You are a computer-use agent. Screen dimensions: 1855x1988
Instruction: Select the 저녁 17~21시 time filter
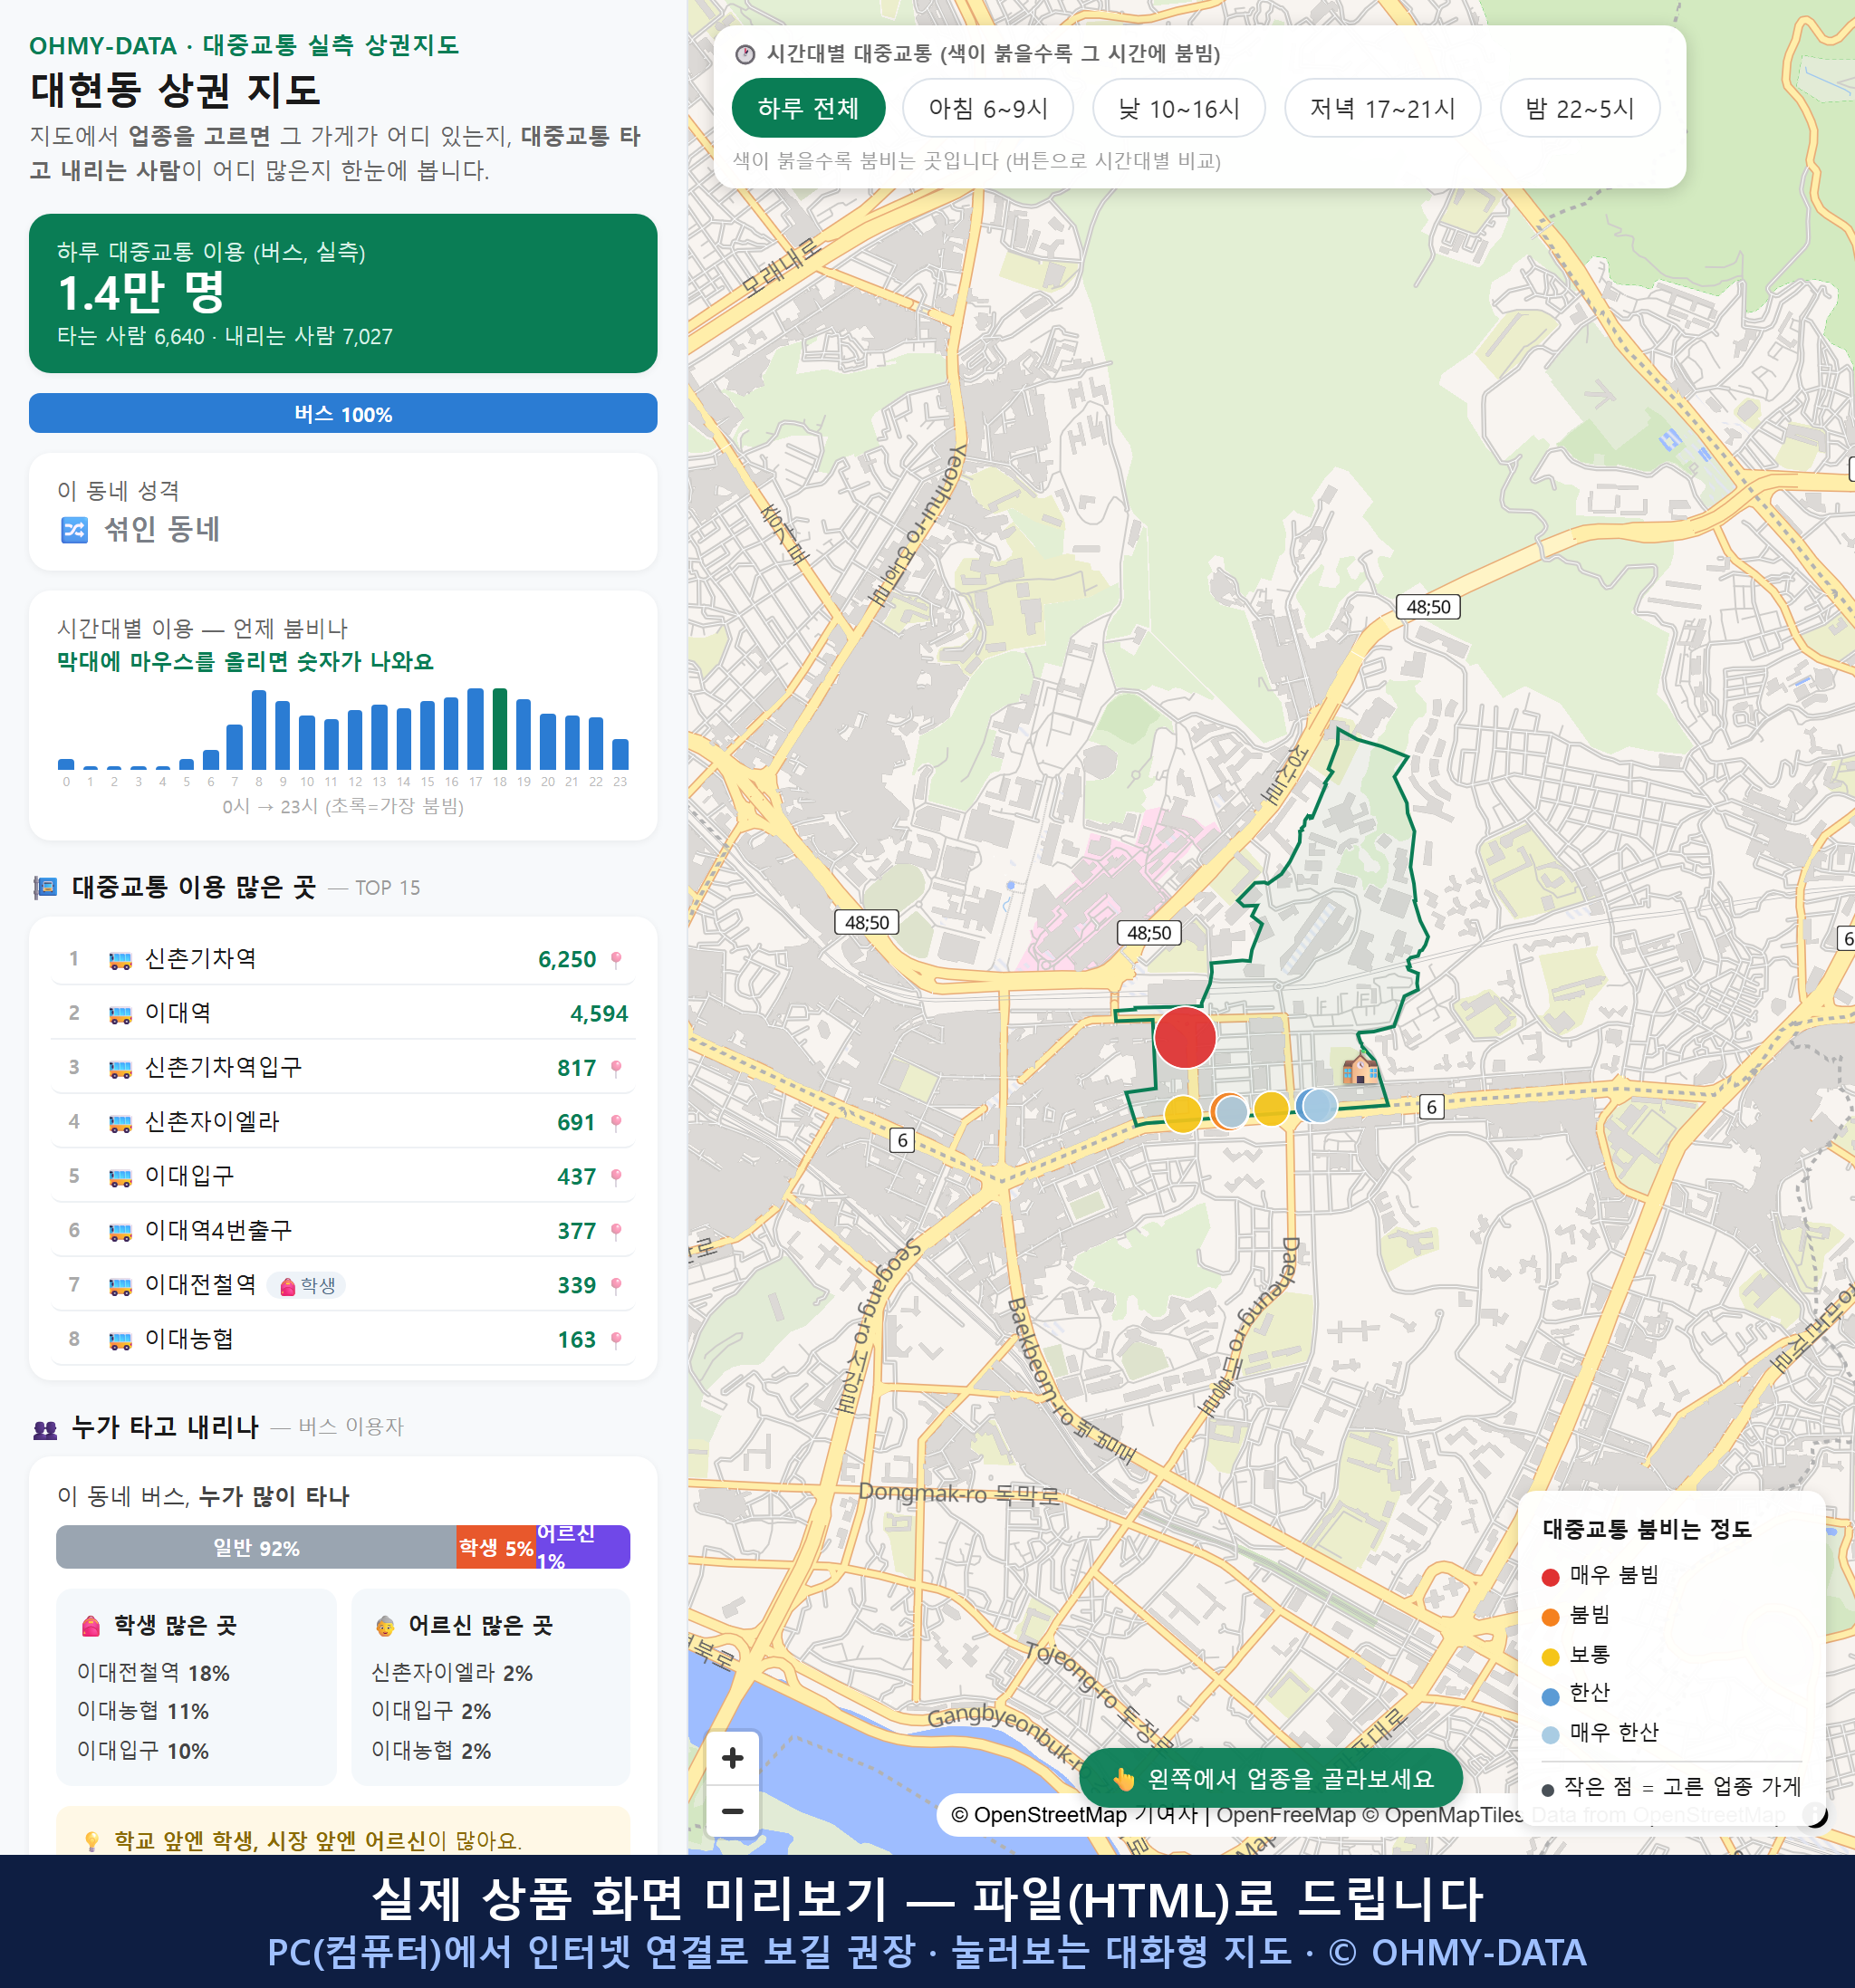coord(1381,108)
